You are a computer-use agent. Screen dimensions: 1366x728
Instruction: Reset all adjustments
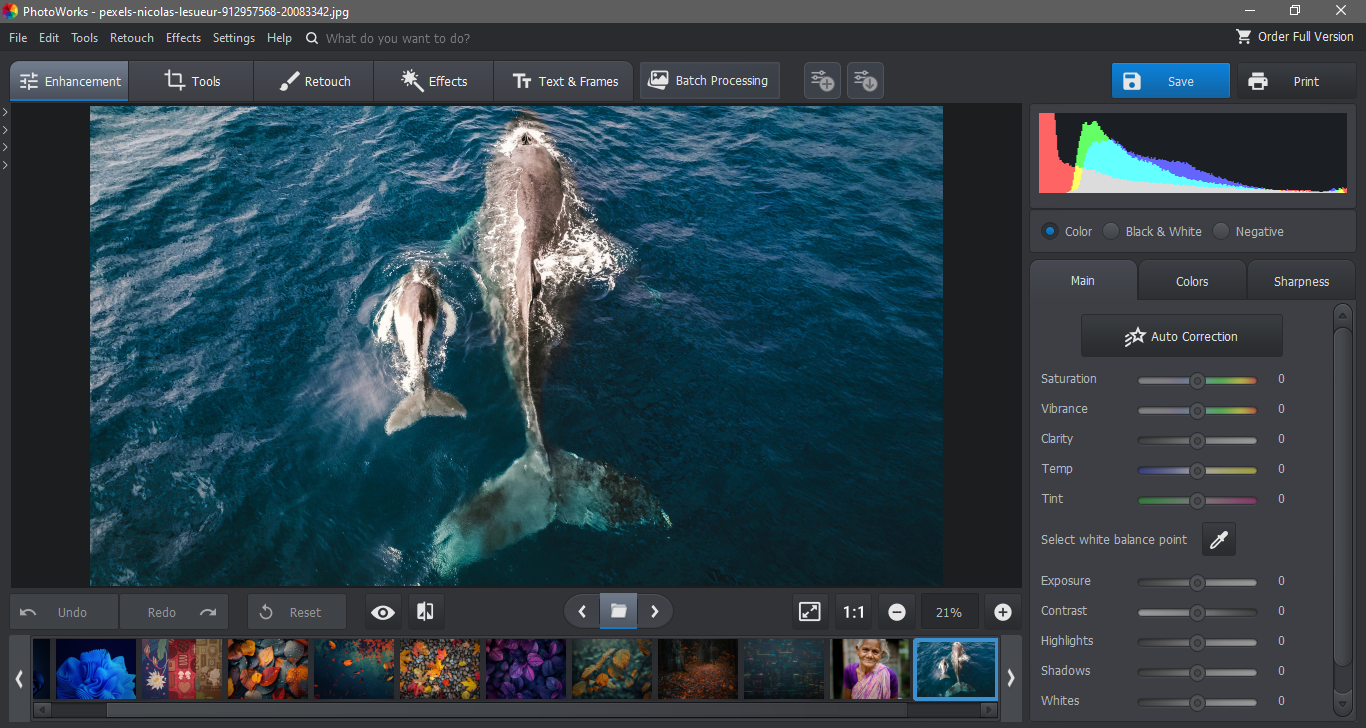click(x=297, y=612)
